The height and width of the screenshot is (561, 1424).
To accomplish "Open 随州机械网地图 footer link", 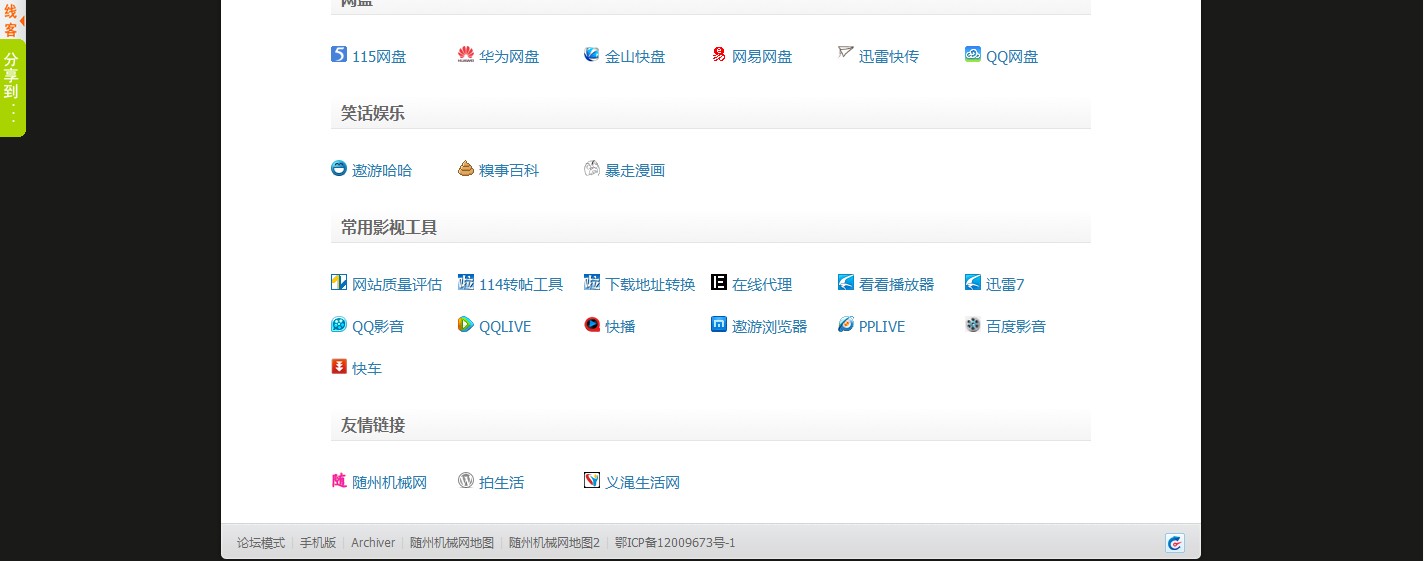I will coord(452,543).
